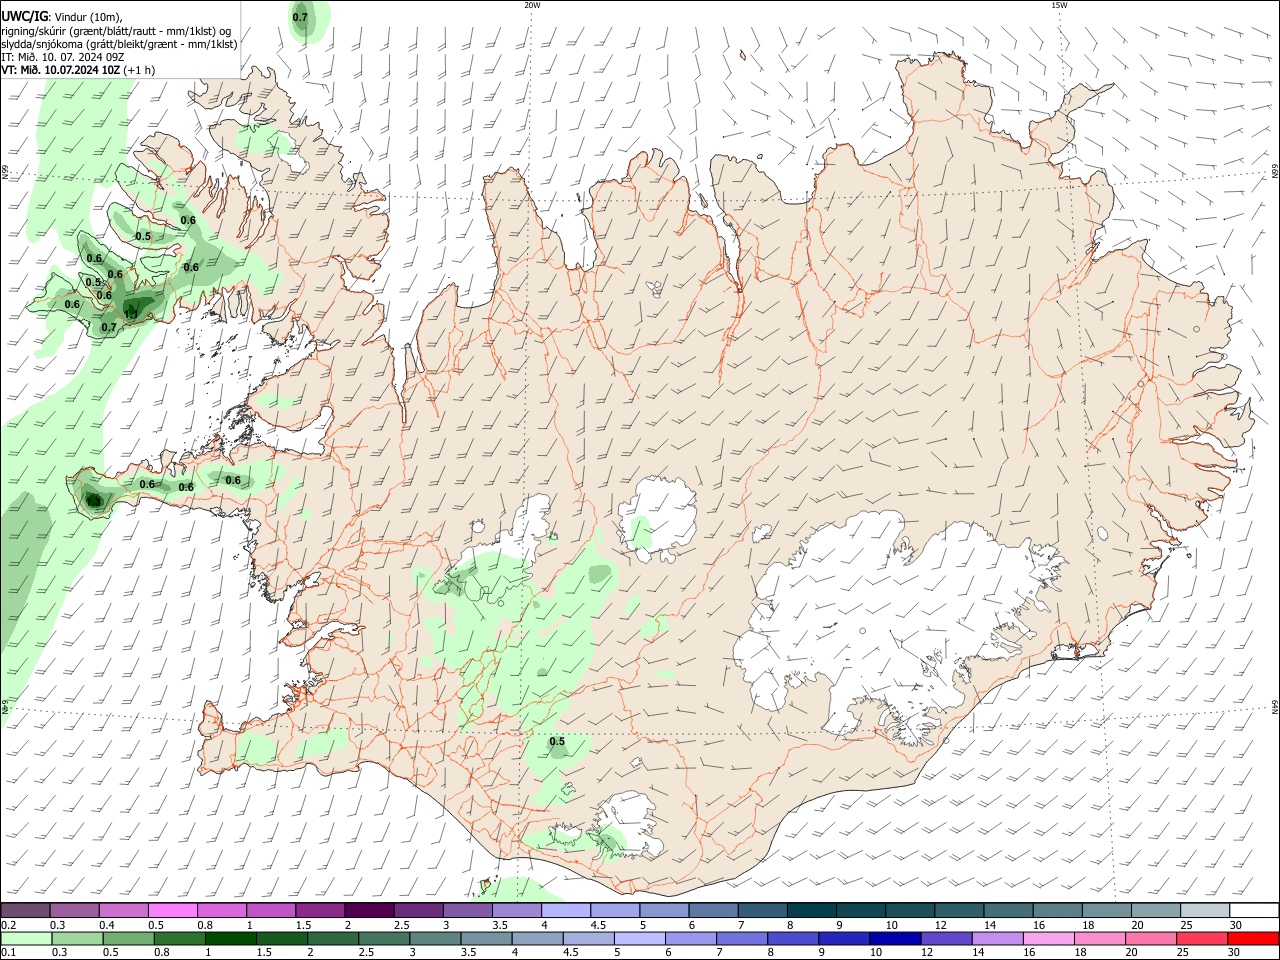Viewport: 1280px width, 960px height.
Task: Select the 14–16 light purple swatch in lower legend row
Action: [x=998, y=938]
